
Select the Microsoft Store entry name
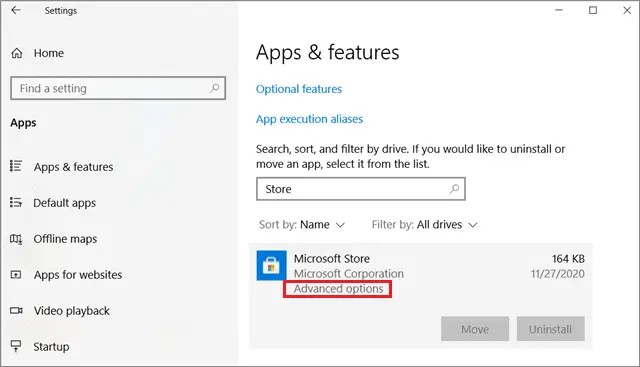[332, 258]
